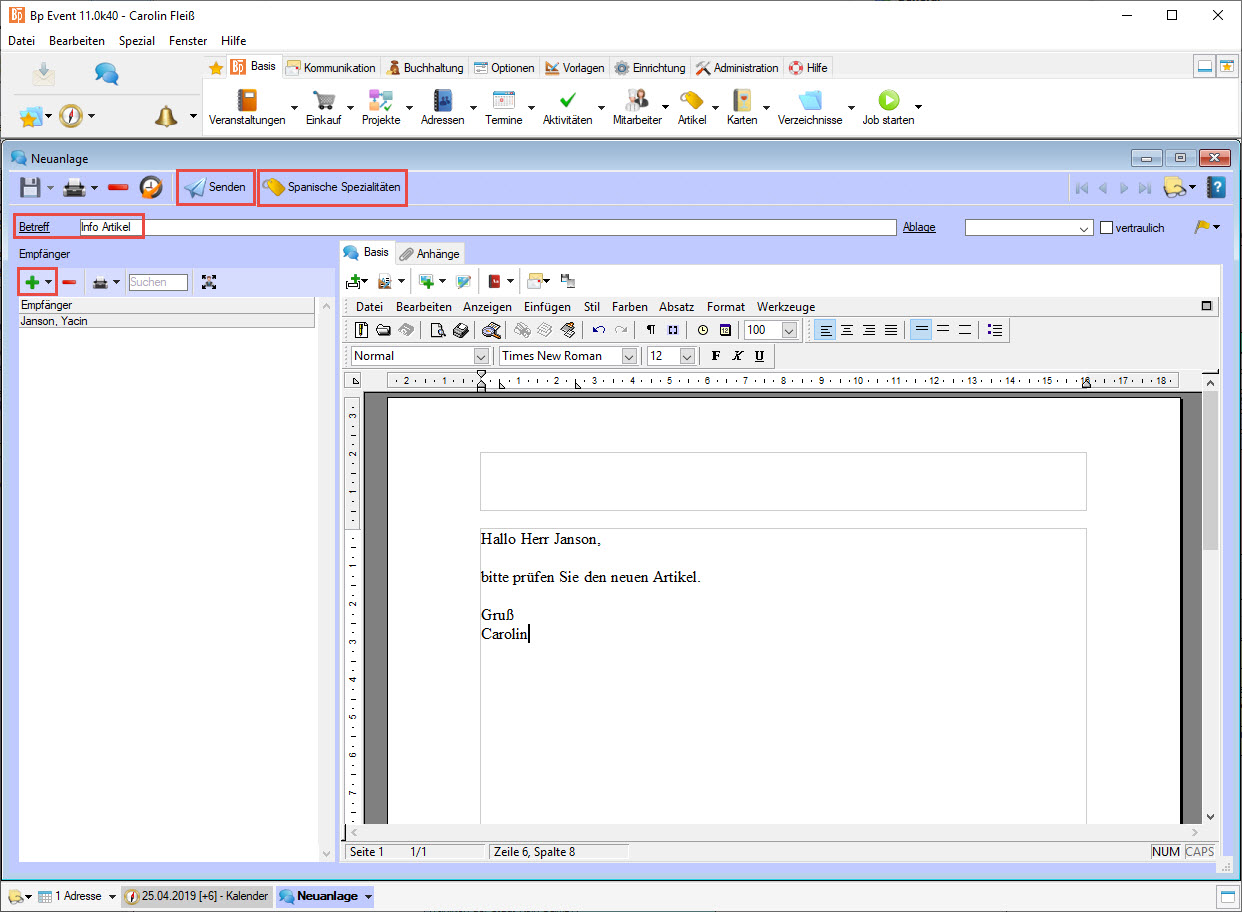Viewport: 1242px width, 912px height.
Task: Toggle the vertraulich checkbox
Action: (x=1106, y=228)
